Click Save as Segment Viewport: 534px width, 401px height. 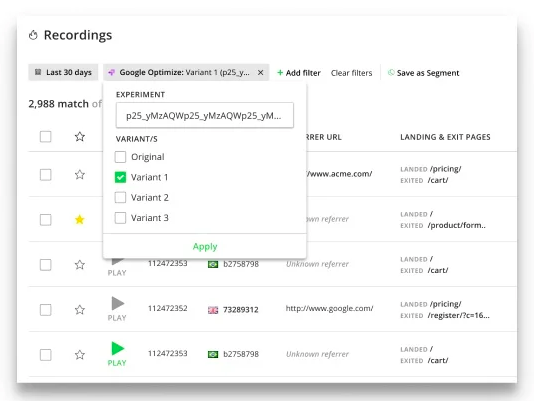point(423,73)
